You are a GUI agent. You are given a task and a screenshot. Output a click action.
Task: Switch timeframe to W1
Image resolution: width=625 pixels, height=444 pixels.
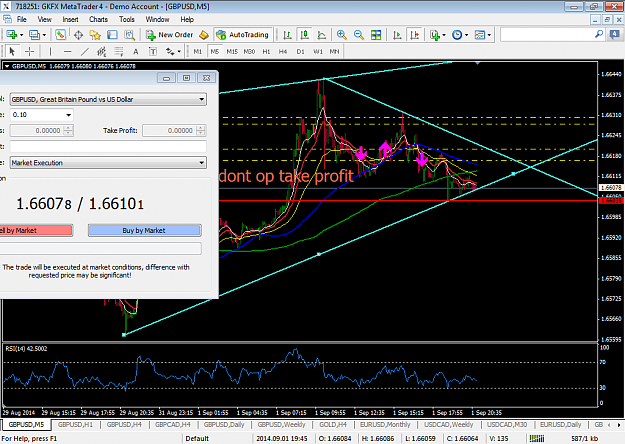[318, 51]
